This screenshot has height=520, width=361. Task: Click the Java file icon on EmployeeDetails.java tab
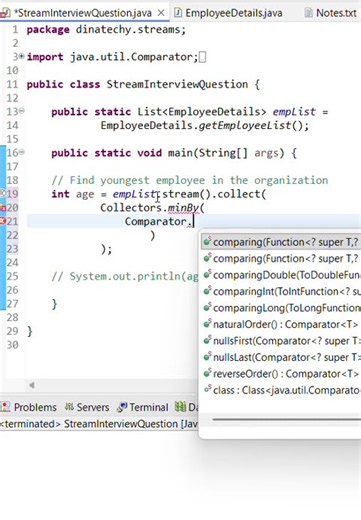[178, 13]
